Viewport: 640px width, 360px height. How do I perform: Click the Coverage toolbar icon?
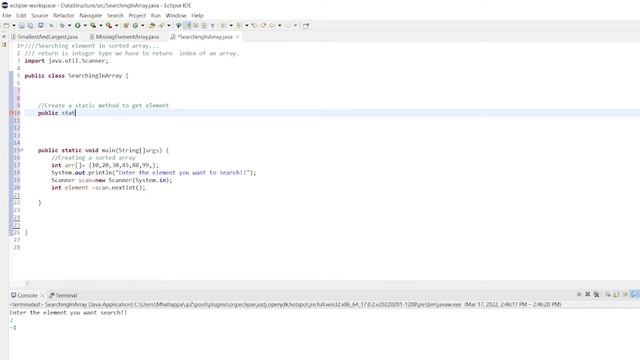tap(93, 25)
